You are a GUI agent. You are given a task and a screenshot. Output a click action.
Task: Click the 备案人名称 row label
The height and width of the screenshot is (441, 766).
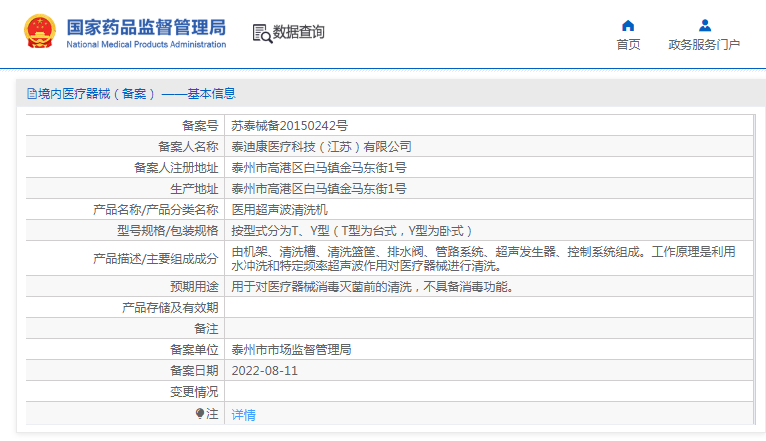(x=188, y=147)
